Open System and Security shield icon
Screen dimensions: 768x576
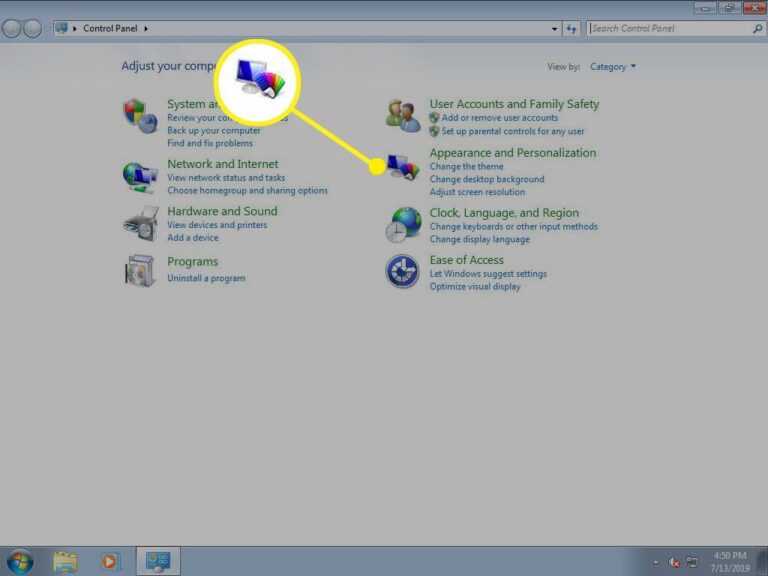tap(140, 116)
